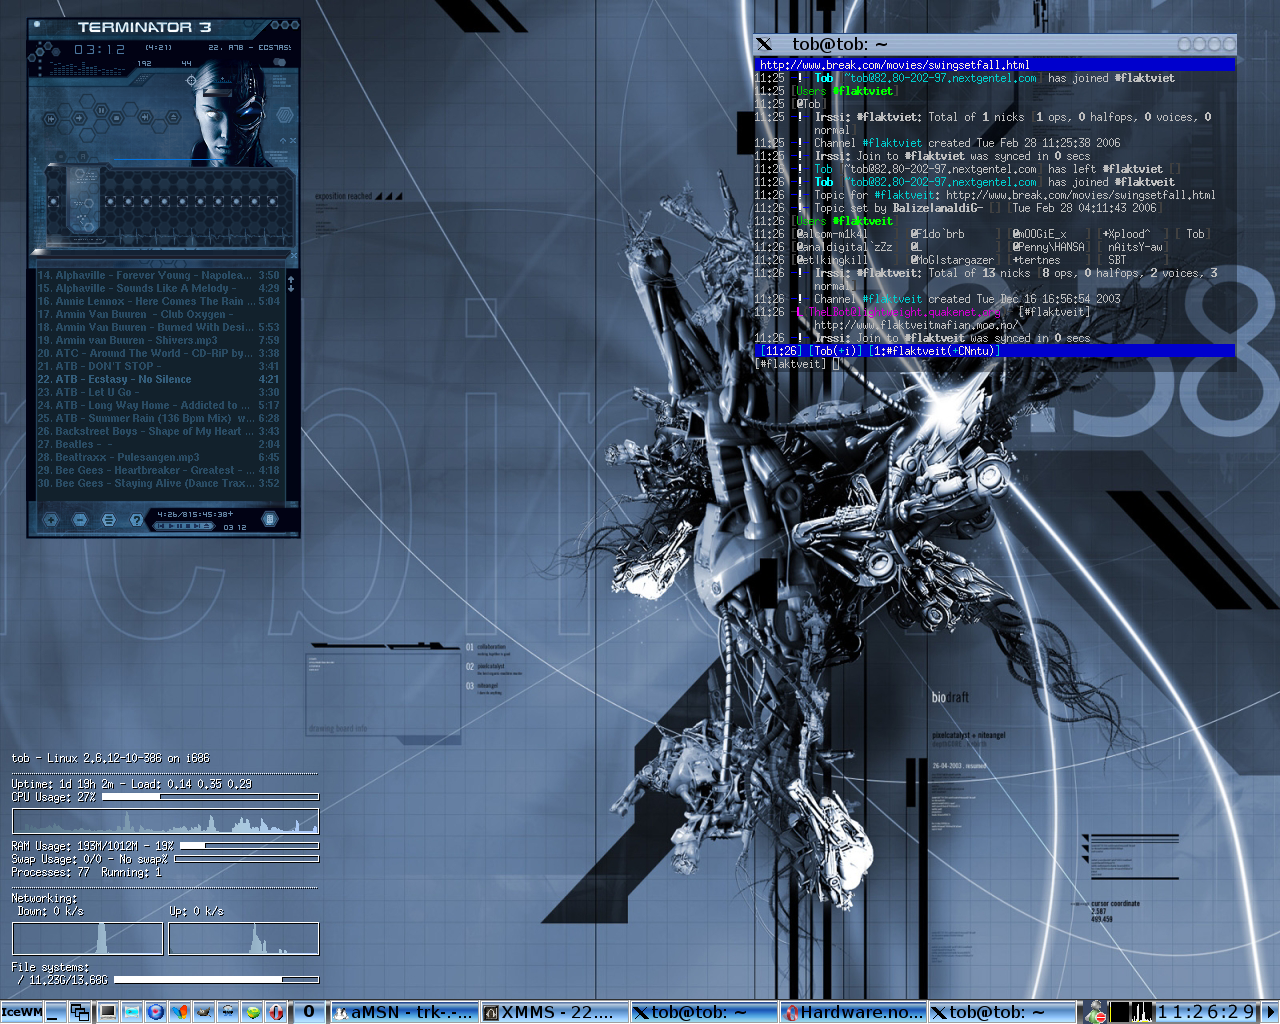The height and width of the screenshot is (1024, 1280).
Task: Click playlist remove (−) hexagon button
Action: [x=80, y=519]
